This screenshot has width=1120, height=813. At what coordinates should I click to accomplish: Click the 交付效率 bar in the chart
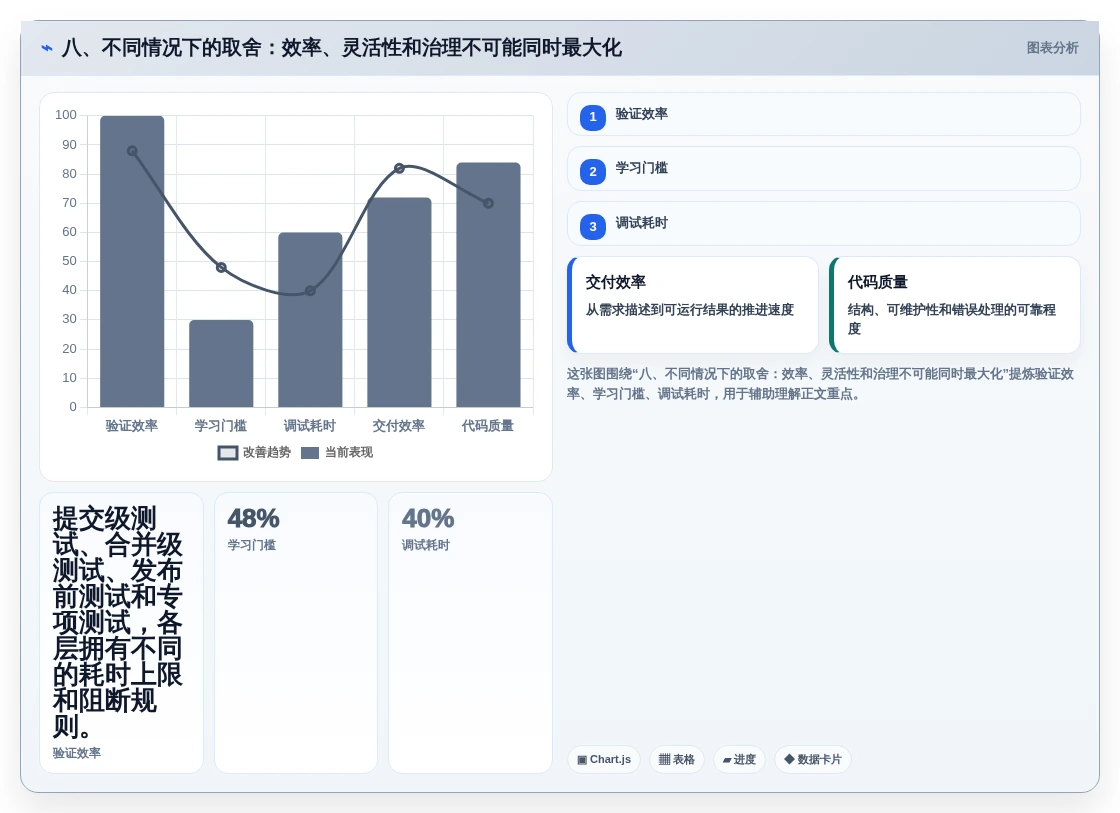click(x=399, y=302)
